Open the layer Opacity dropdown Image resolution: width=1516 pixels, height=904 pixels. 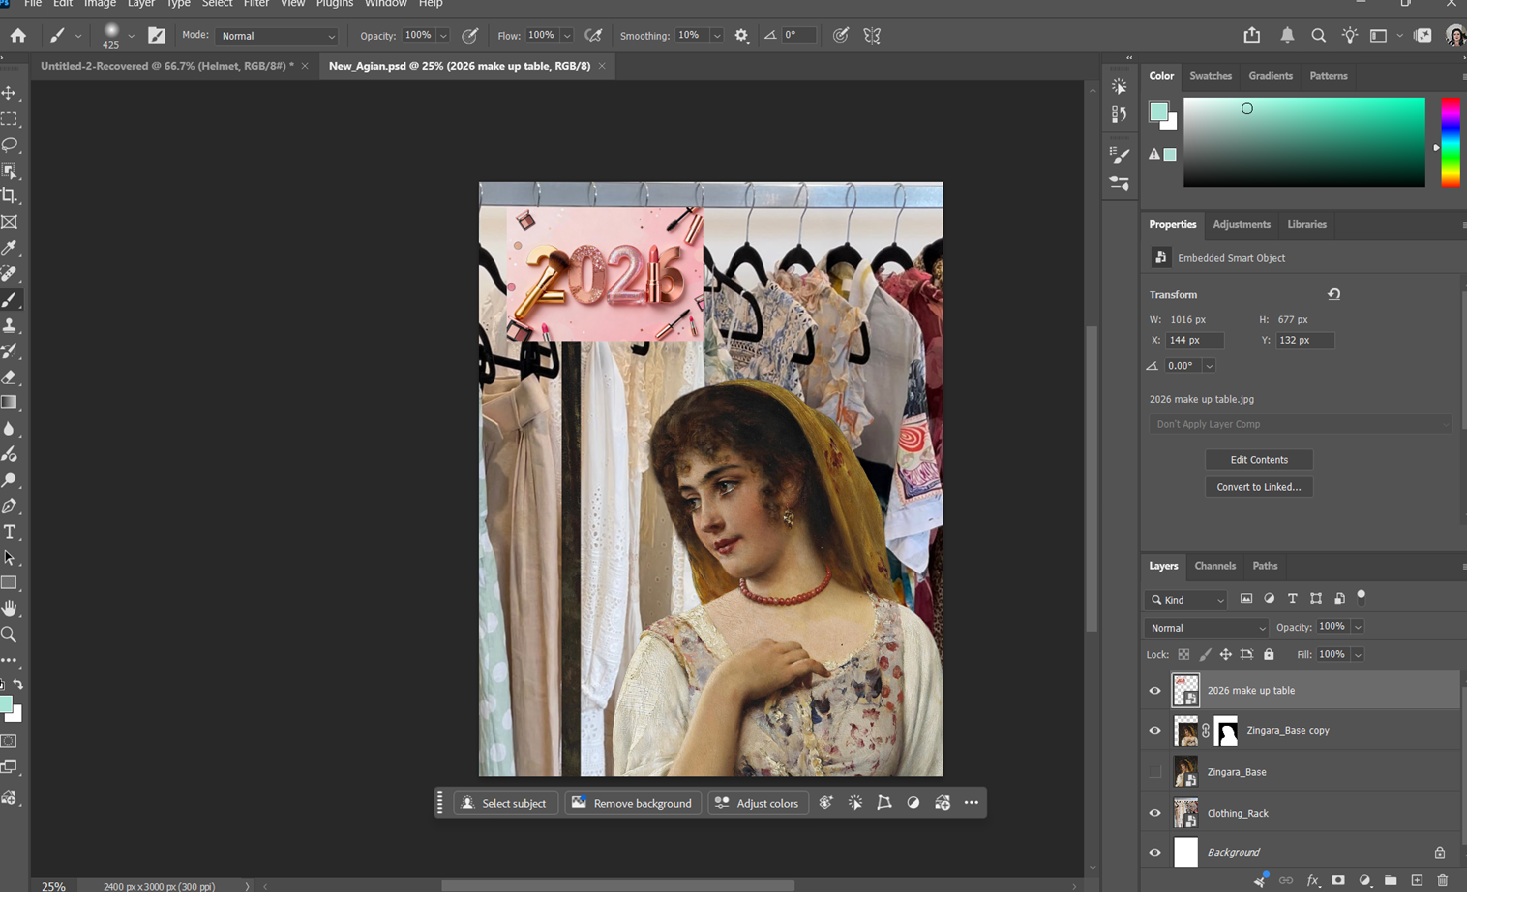tap(1358, 627)
